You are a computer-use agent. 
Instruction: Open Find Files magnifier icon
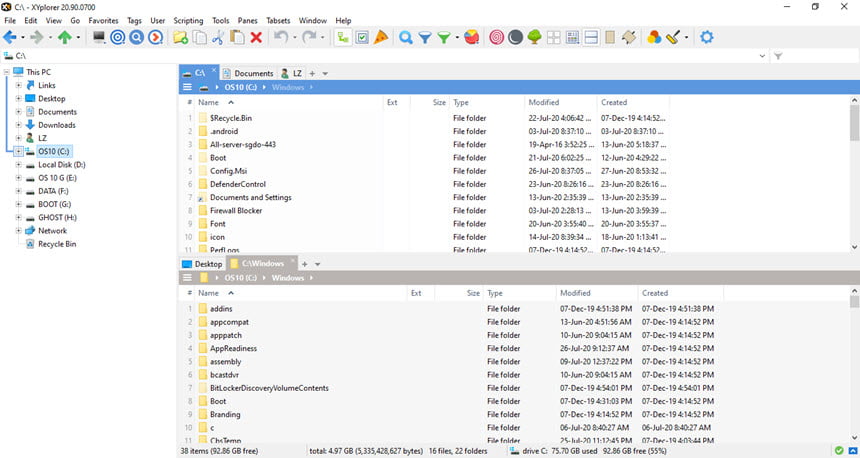406,37
